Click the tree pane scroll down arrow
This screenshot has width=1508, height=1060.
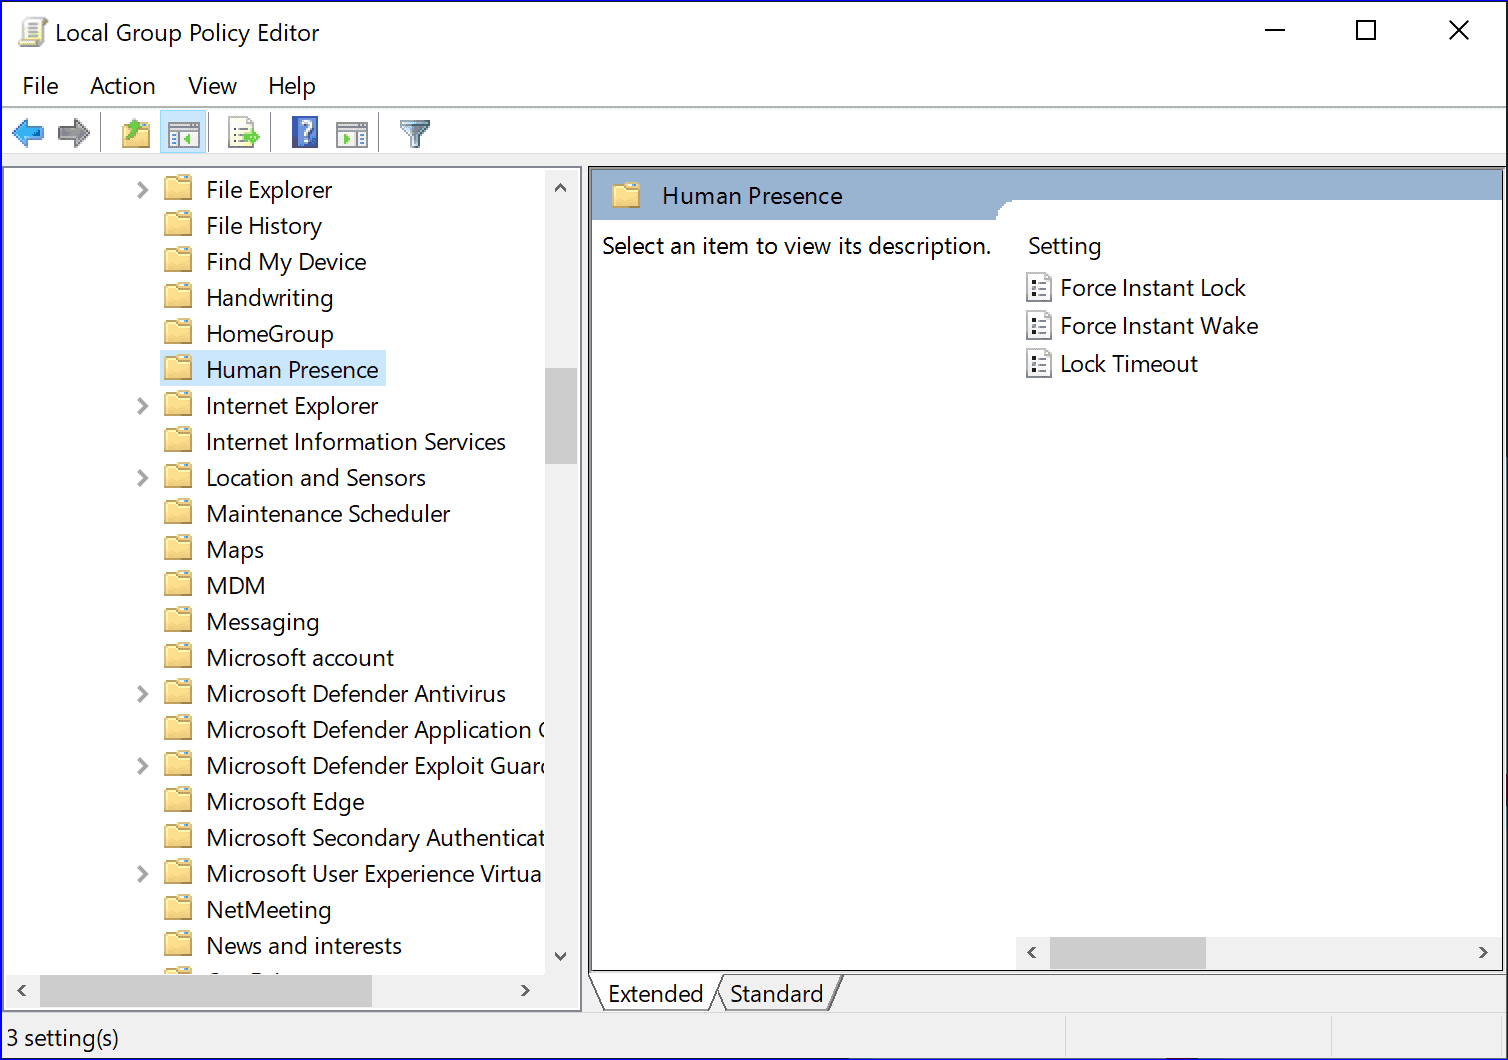pyautogui.click(x=561, y=956)
